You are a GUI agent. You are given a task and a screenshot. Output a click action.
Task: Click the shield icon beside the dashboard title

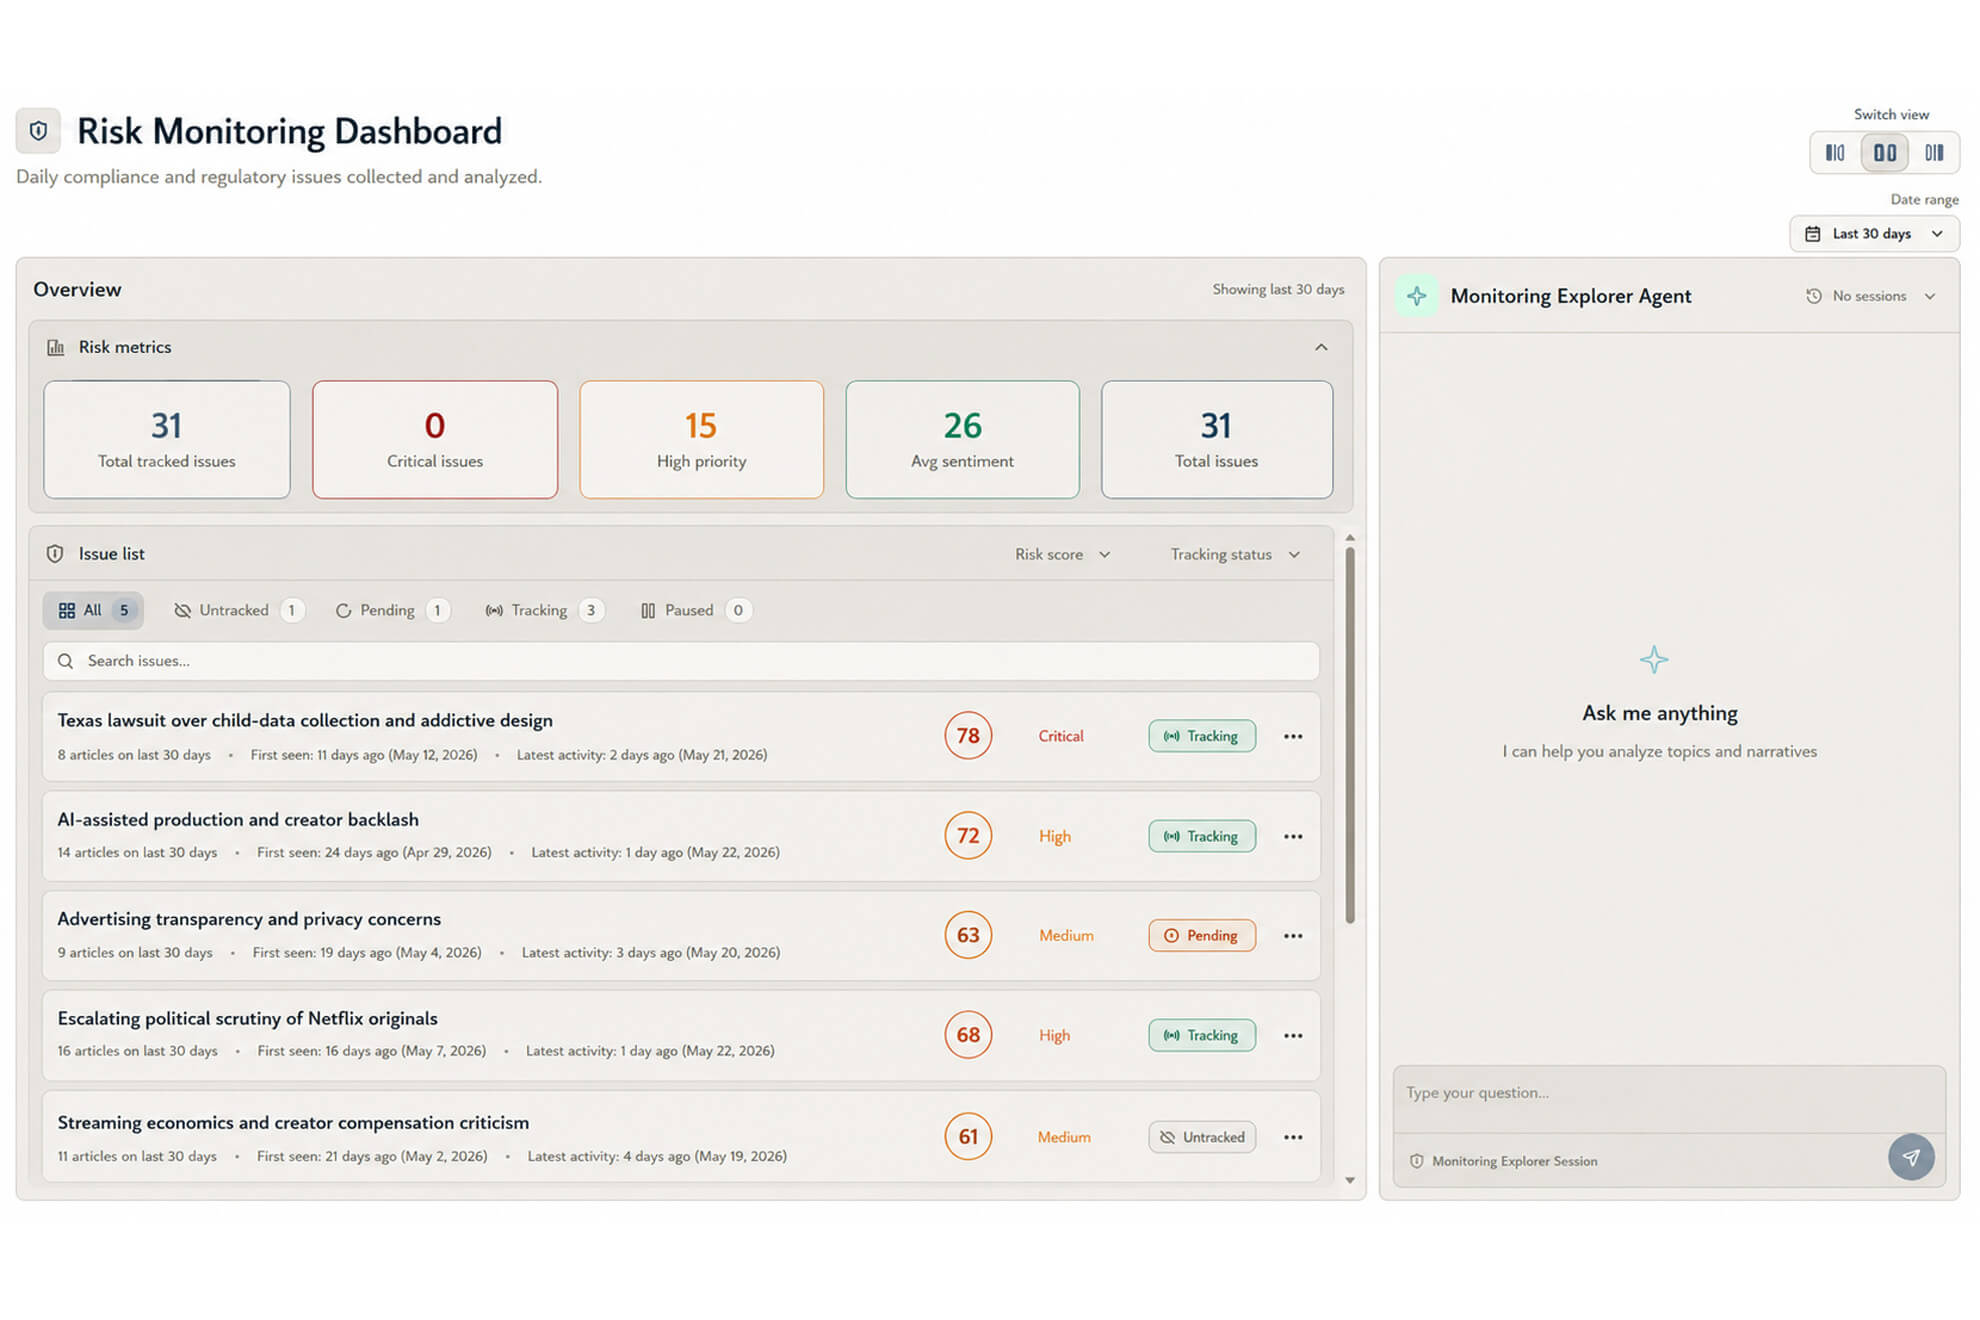pyautogui.click(x=38, y=131)
